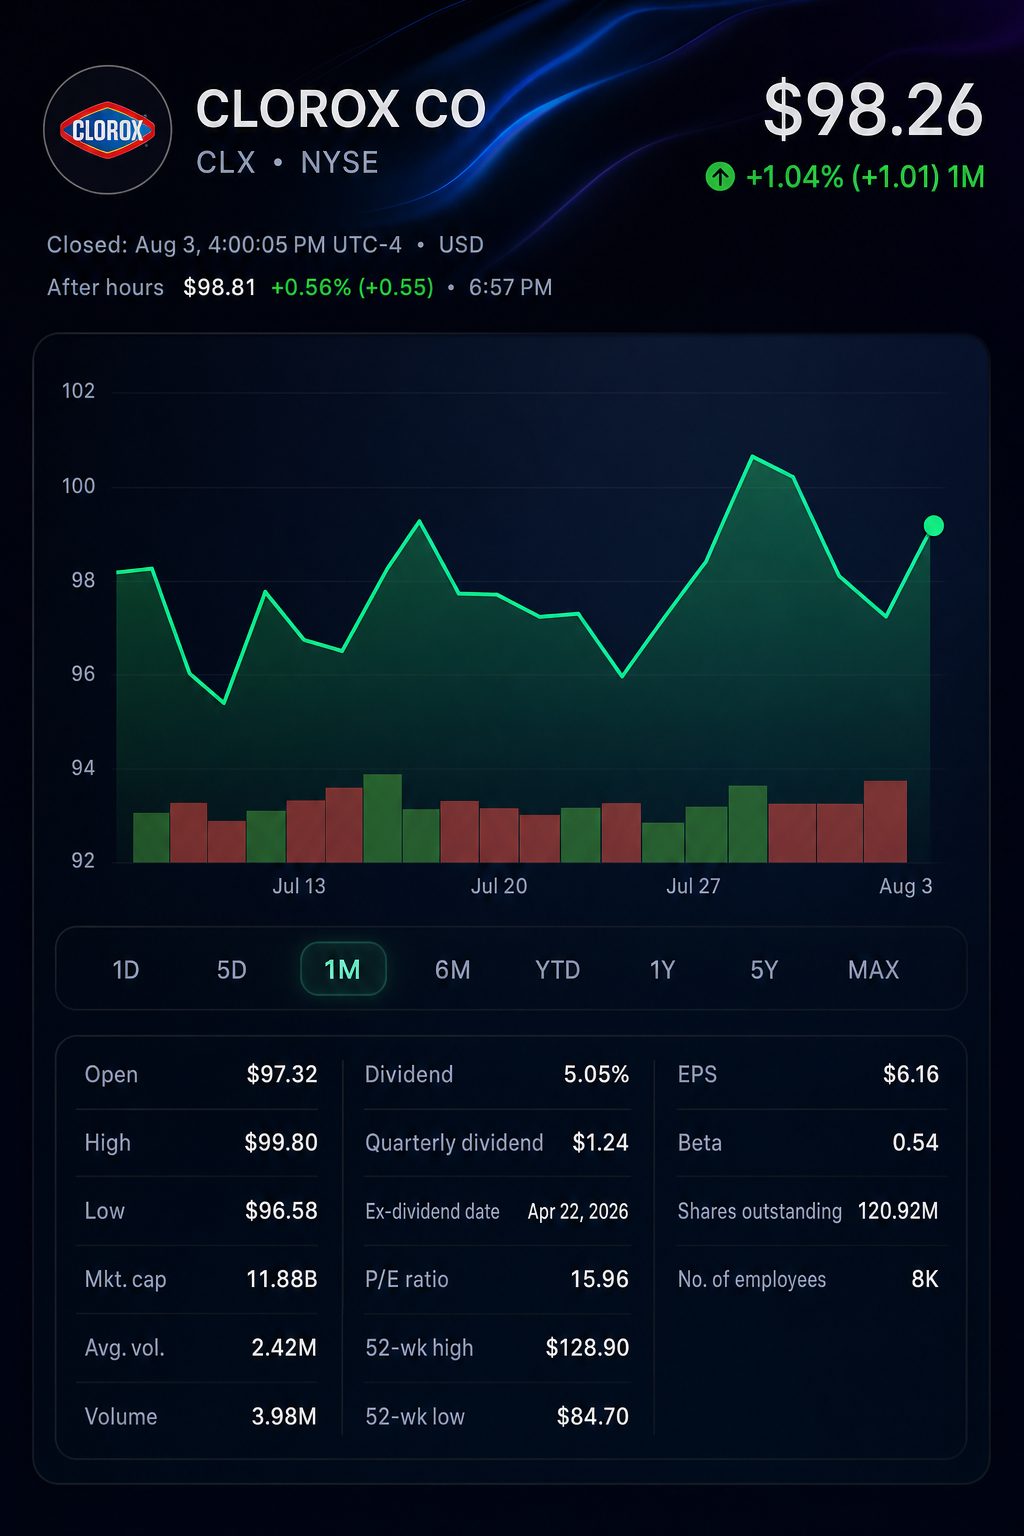Click the No. of employees value 8K
This screenshot has width=1024, height=1536.
925,1279
